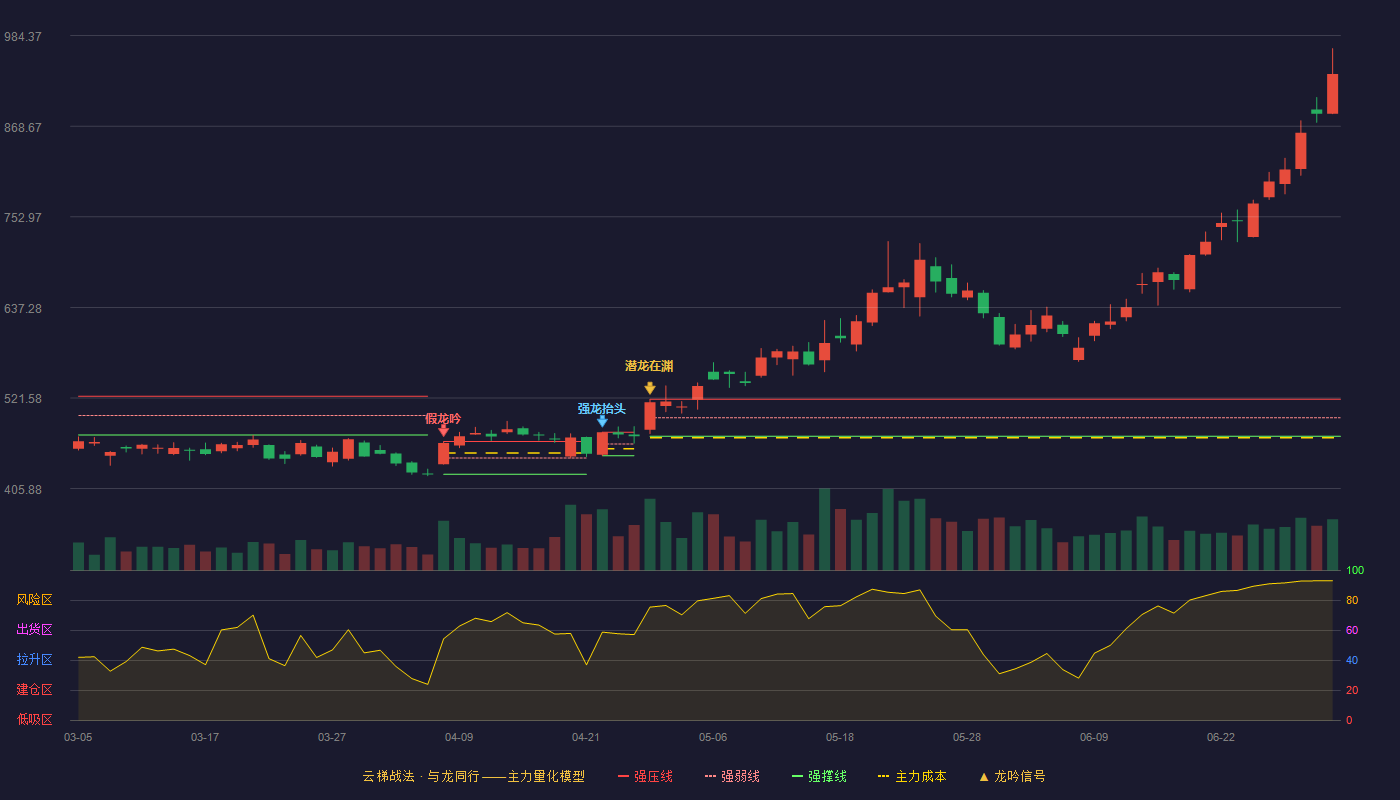Click the 低吸区 zone label
This screenshot has width=1400, height=800.
pos(35,719)
